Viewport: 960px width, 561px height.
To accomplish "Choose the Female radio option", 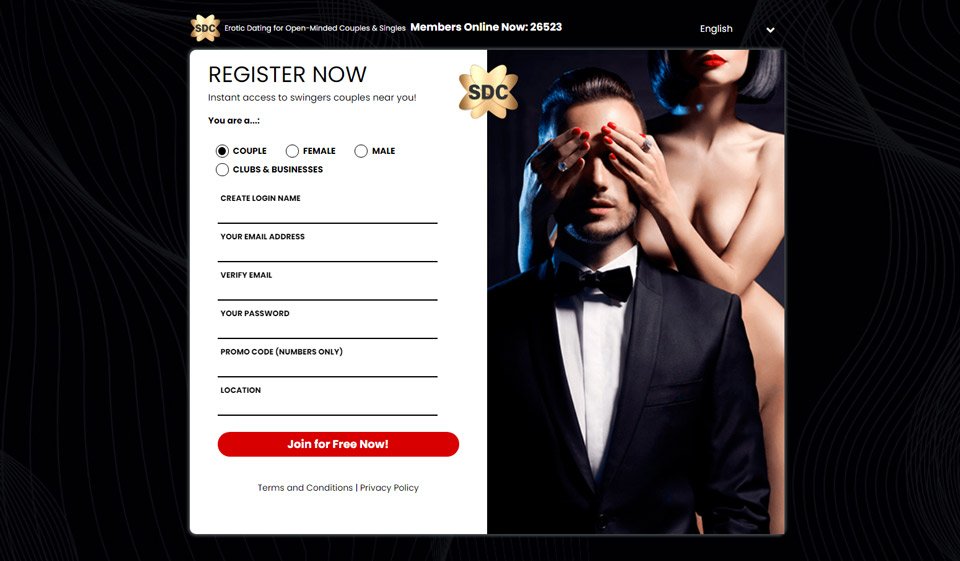I will click(292, 151).
